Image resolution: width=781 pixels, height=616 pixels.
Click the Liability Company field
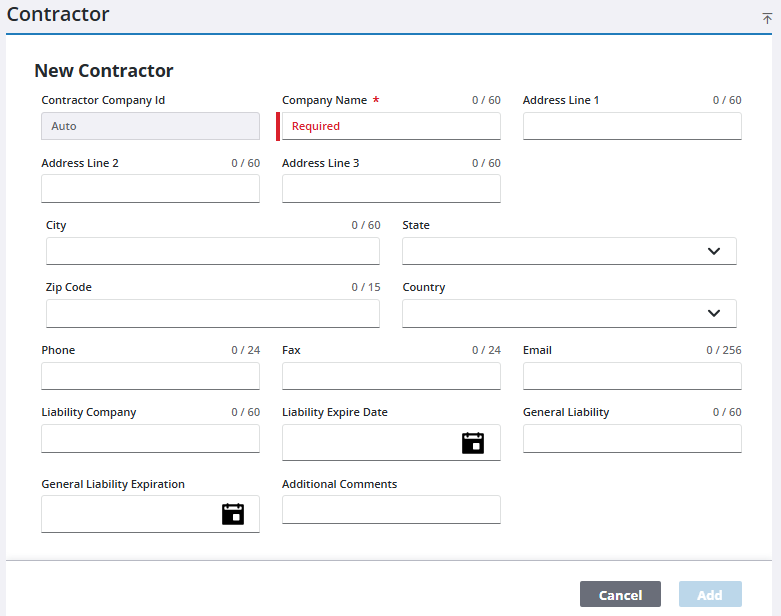(150, 438)
